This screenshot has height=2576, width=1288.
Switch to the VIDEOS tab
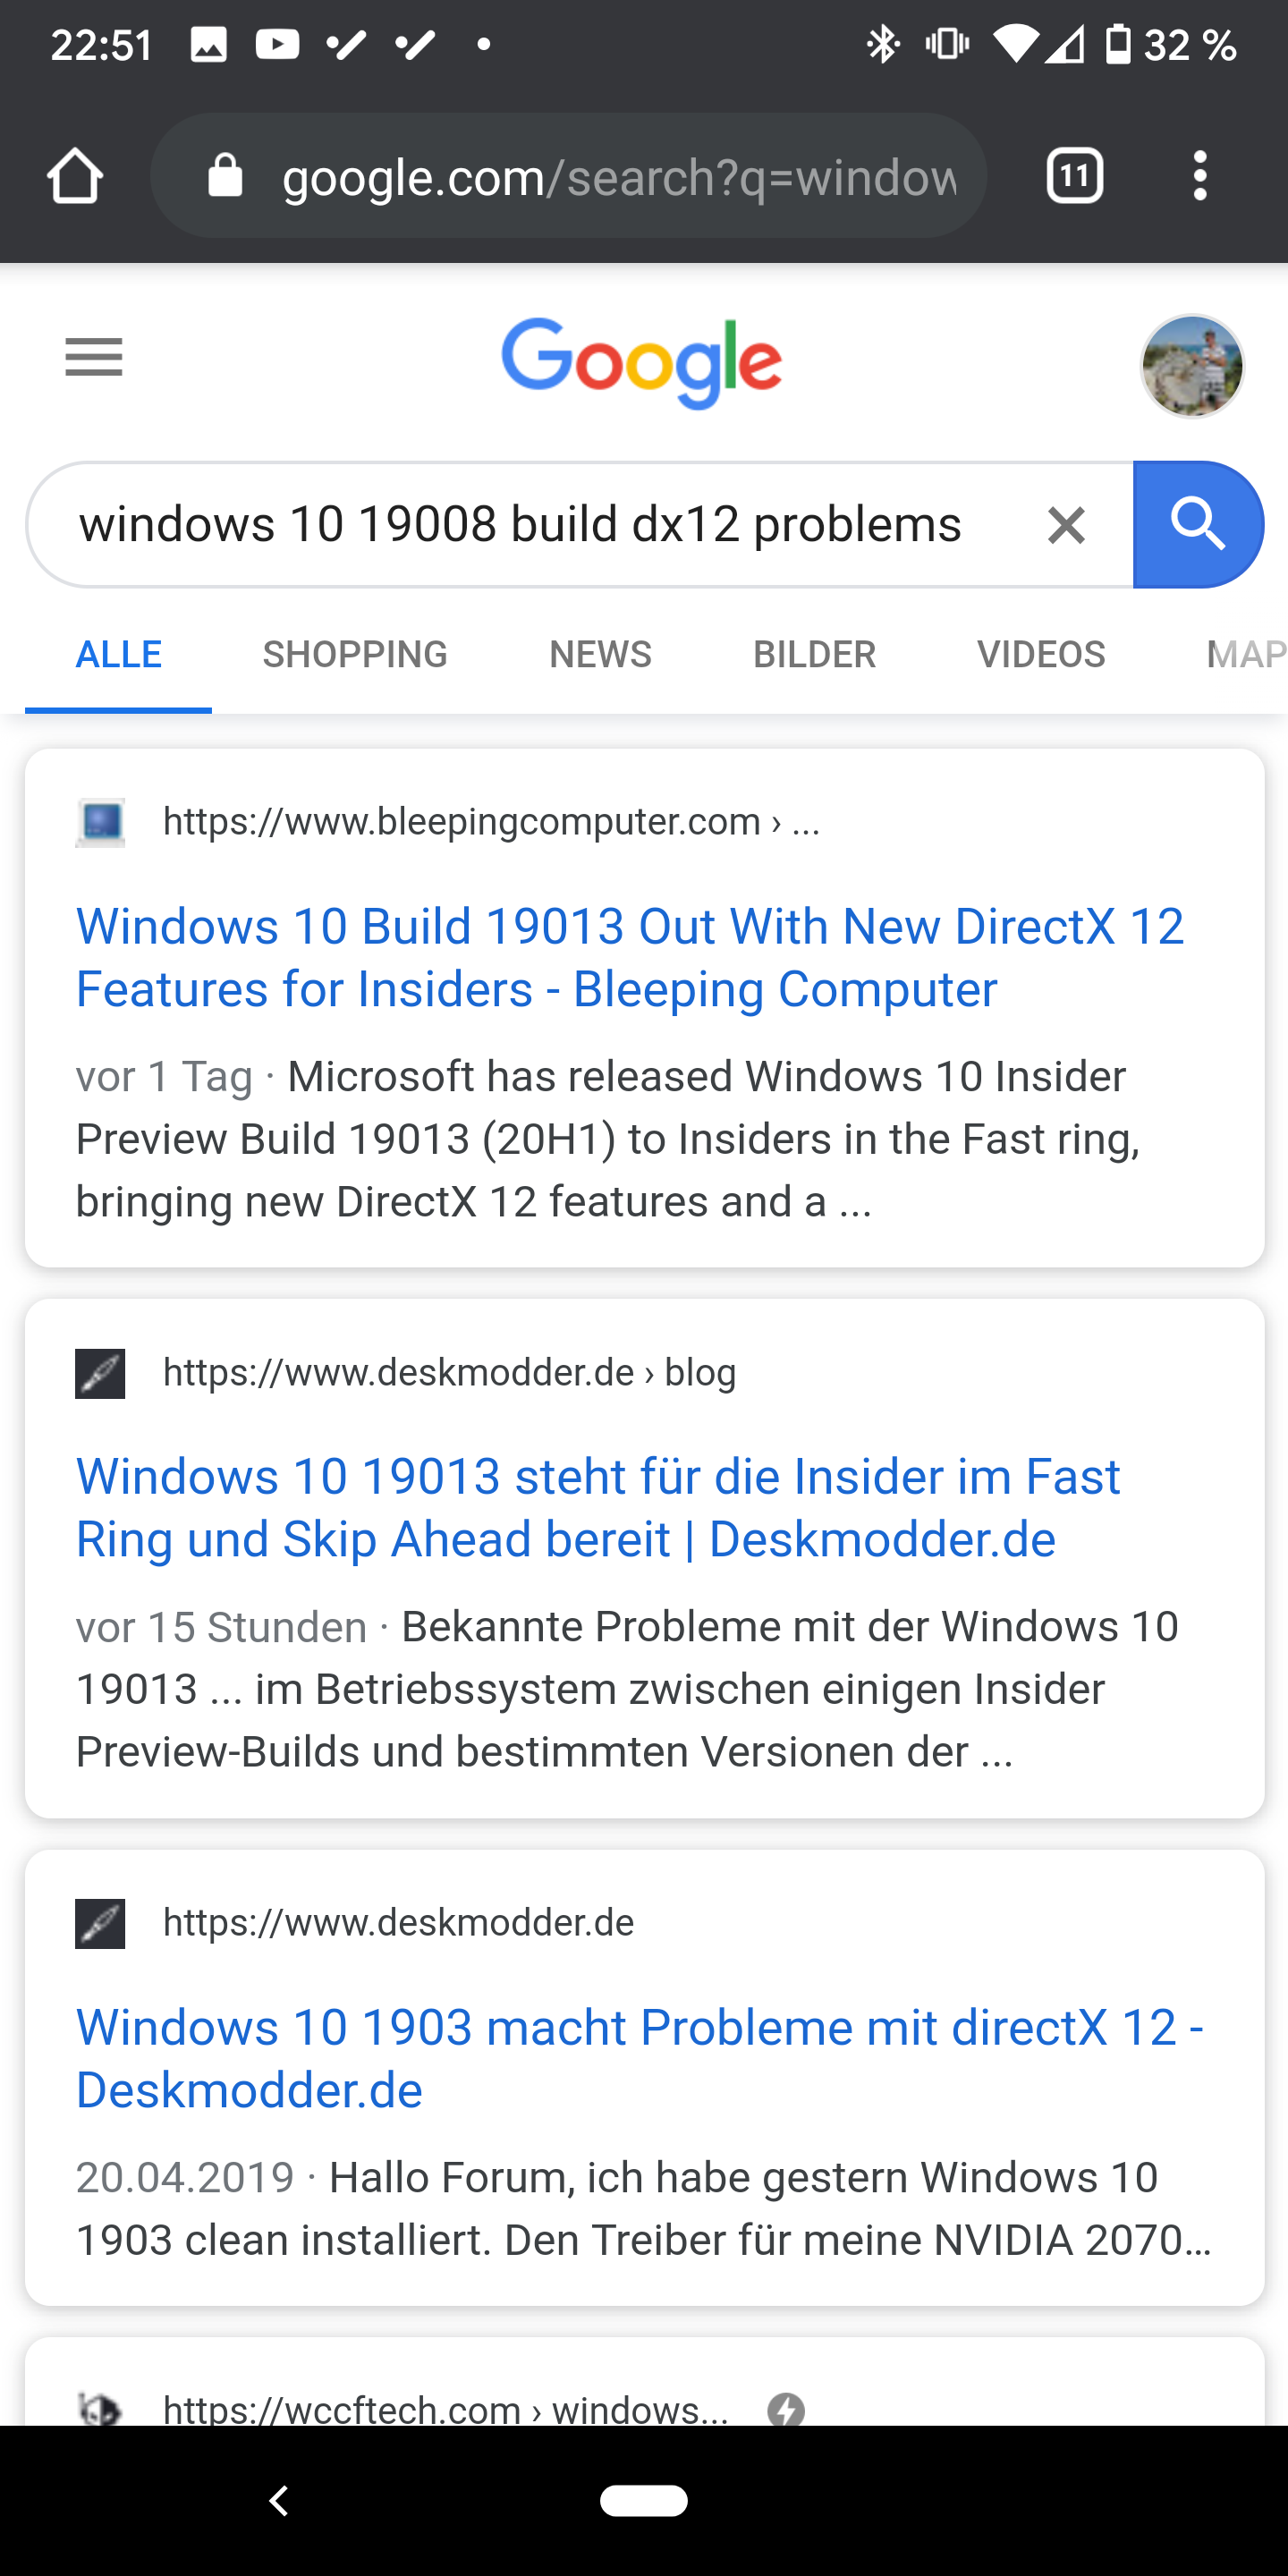(1041, 654)
